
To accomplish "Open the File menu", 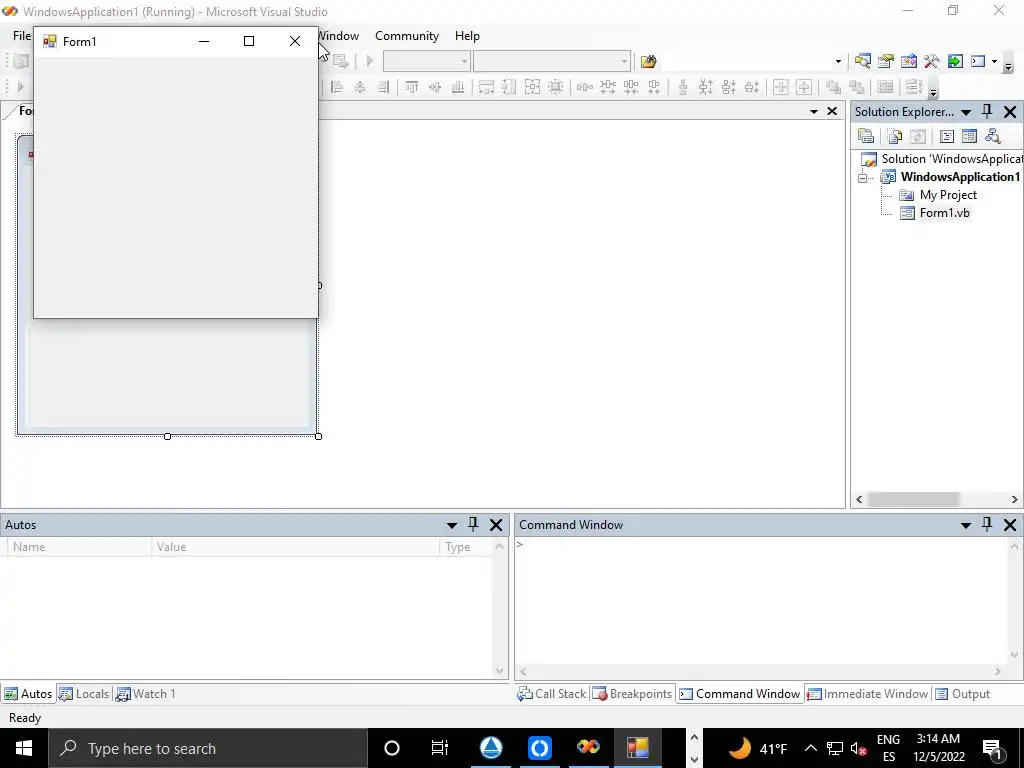I will coord(22,36).
